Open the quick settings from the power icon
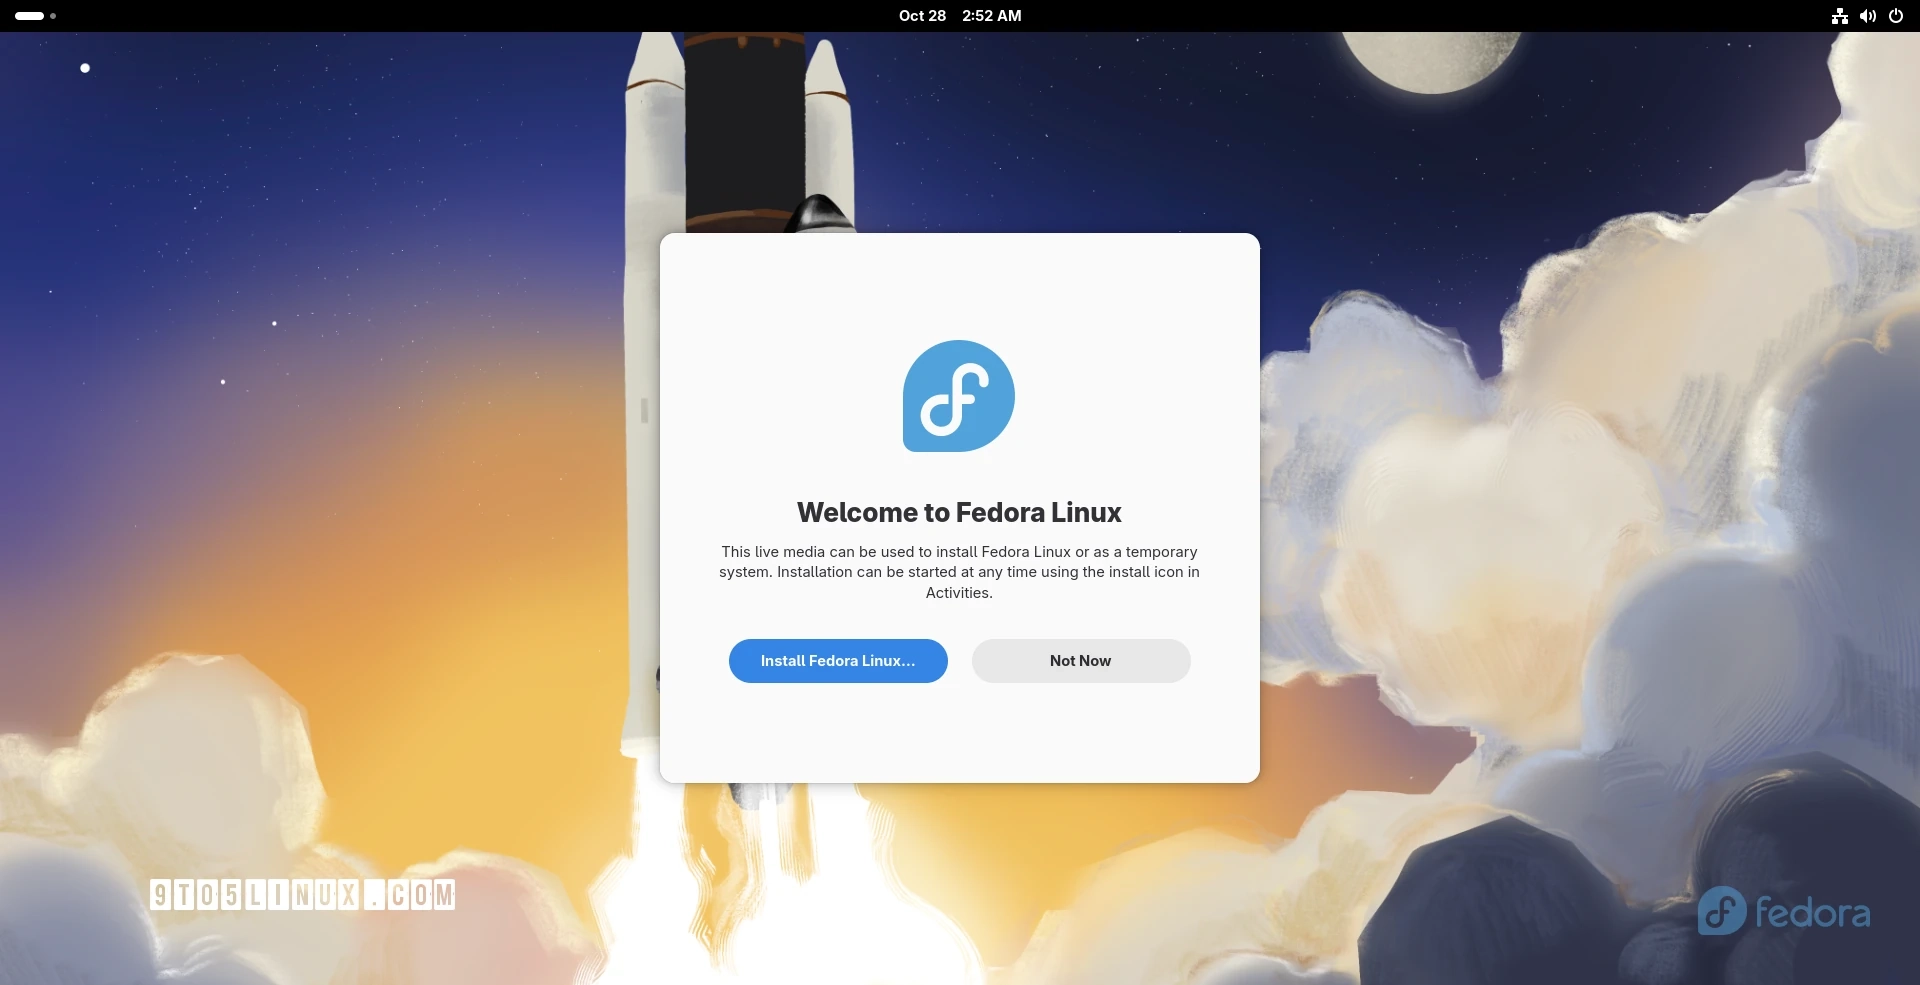The image size is (1920, 985). coord(1896,16)
